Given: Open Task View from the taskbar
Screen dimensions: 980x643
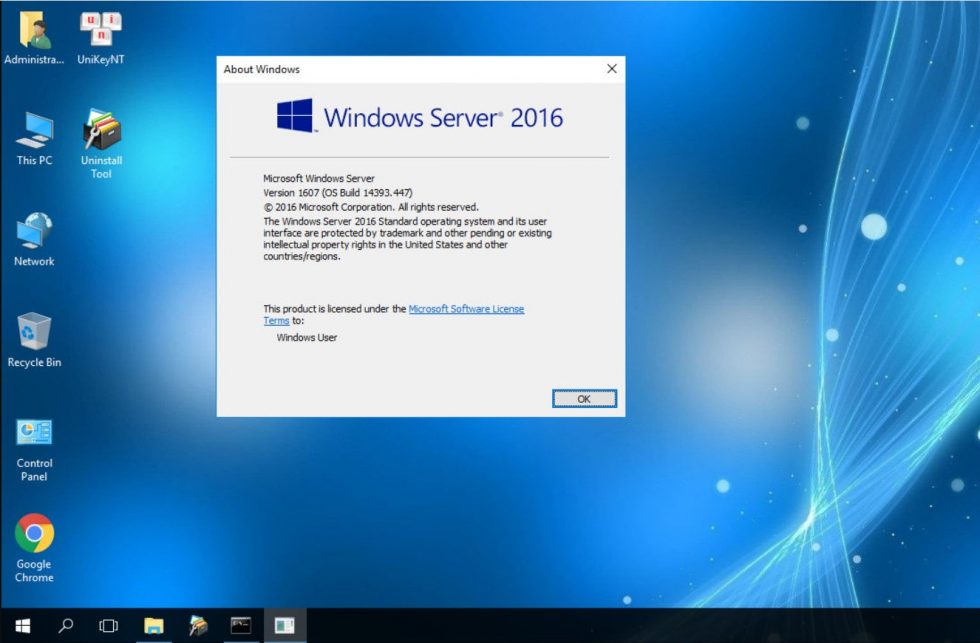Looking at the screenshot, I should point(108,626).
